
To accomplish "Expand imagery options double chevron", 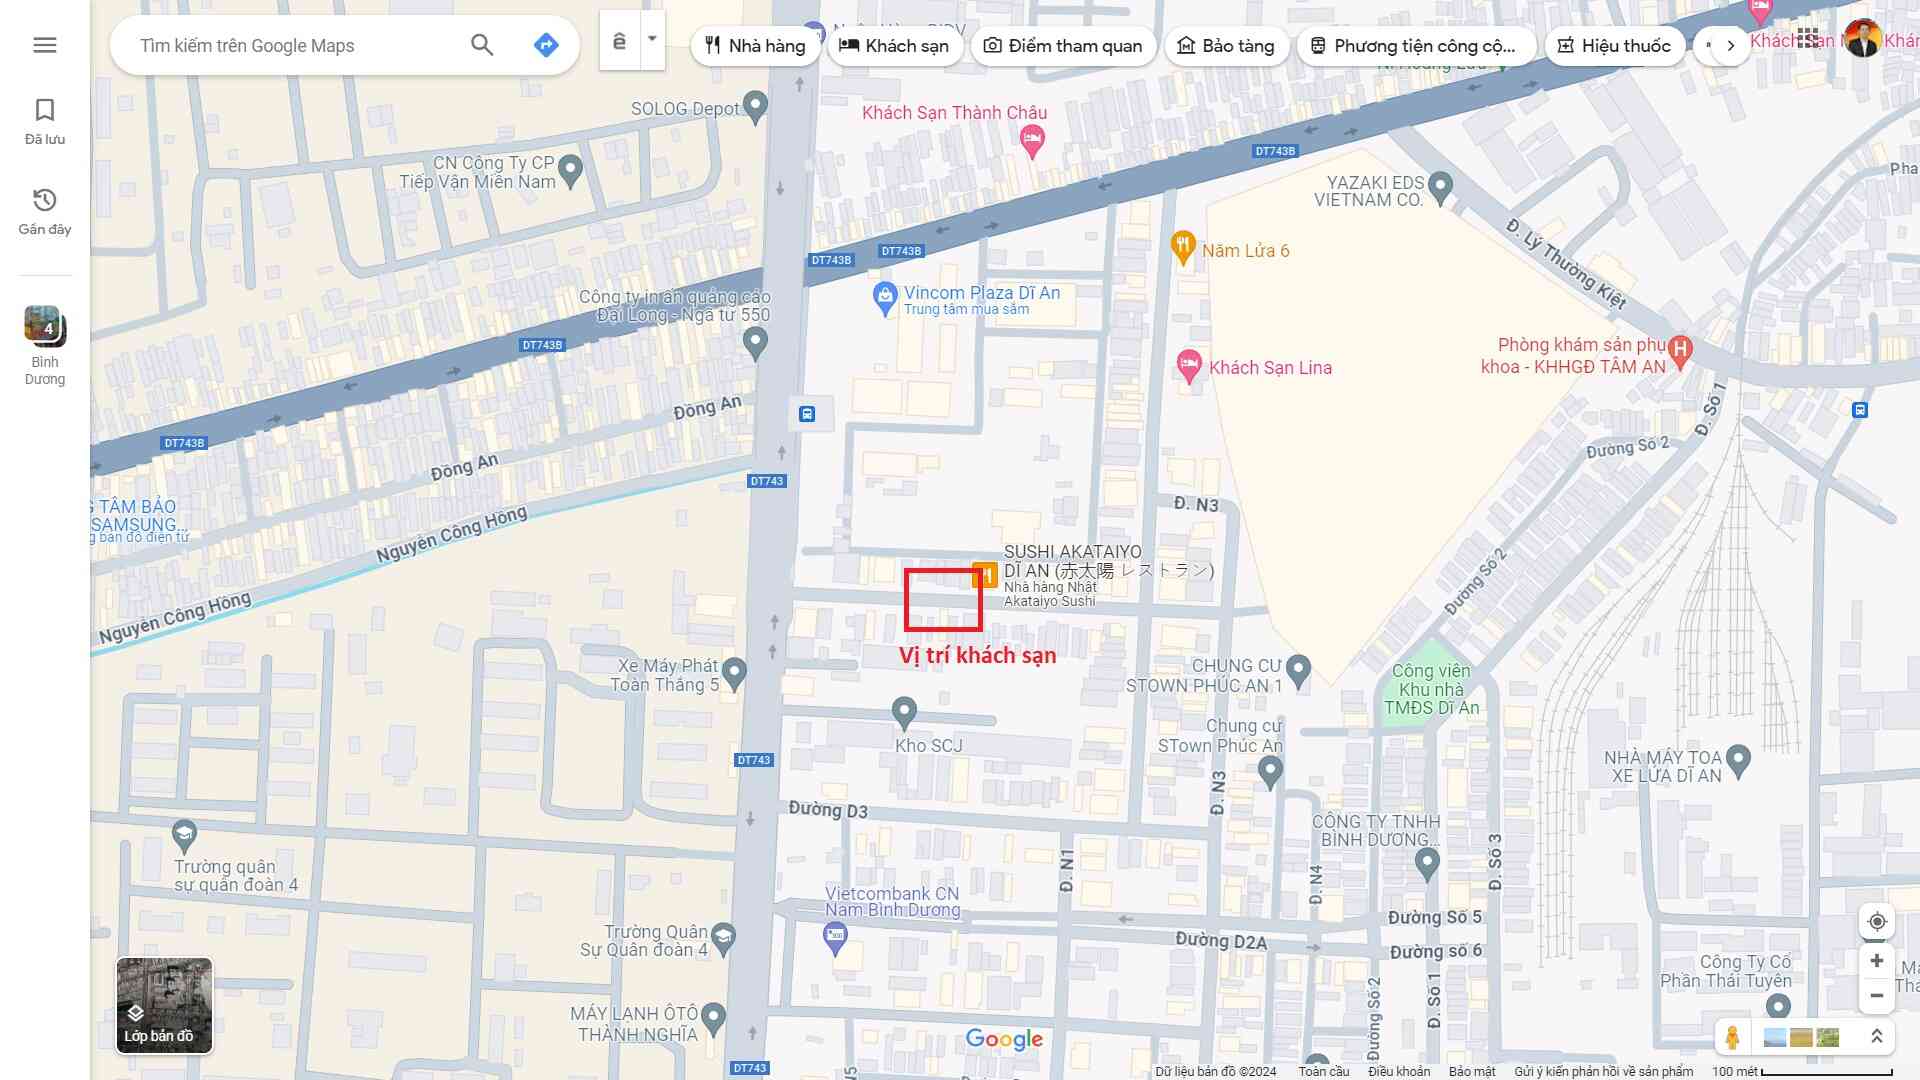I will coord(1877,1037).
